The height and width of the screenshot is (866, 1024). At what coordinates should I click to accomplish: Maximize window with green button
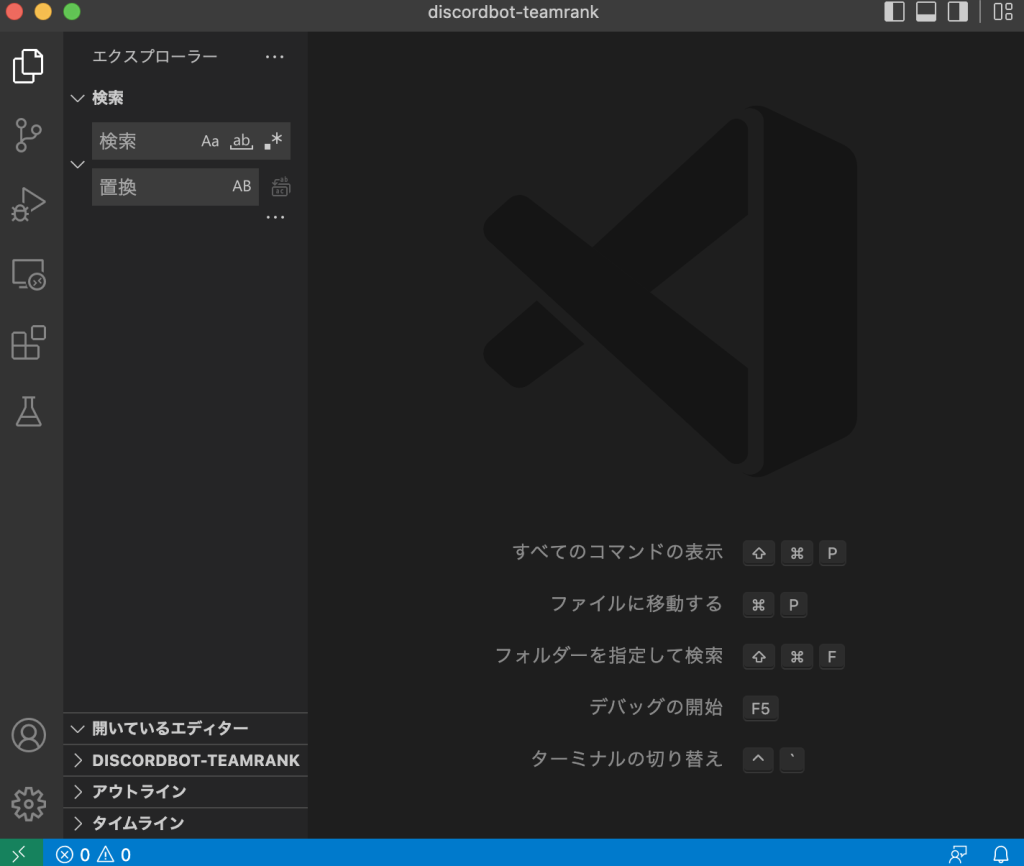[x=72, y=11]
